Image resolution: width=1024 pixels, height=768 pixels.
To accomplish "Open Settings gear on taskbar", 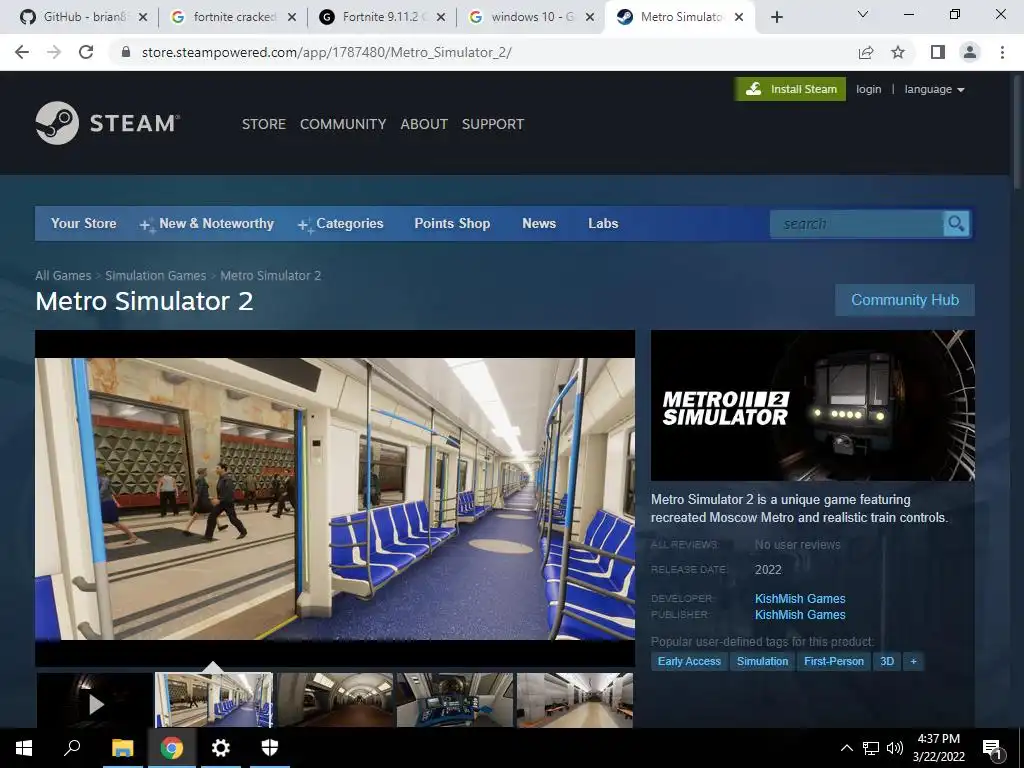I will pyautogui.click(x=221, y=748).
